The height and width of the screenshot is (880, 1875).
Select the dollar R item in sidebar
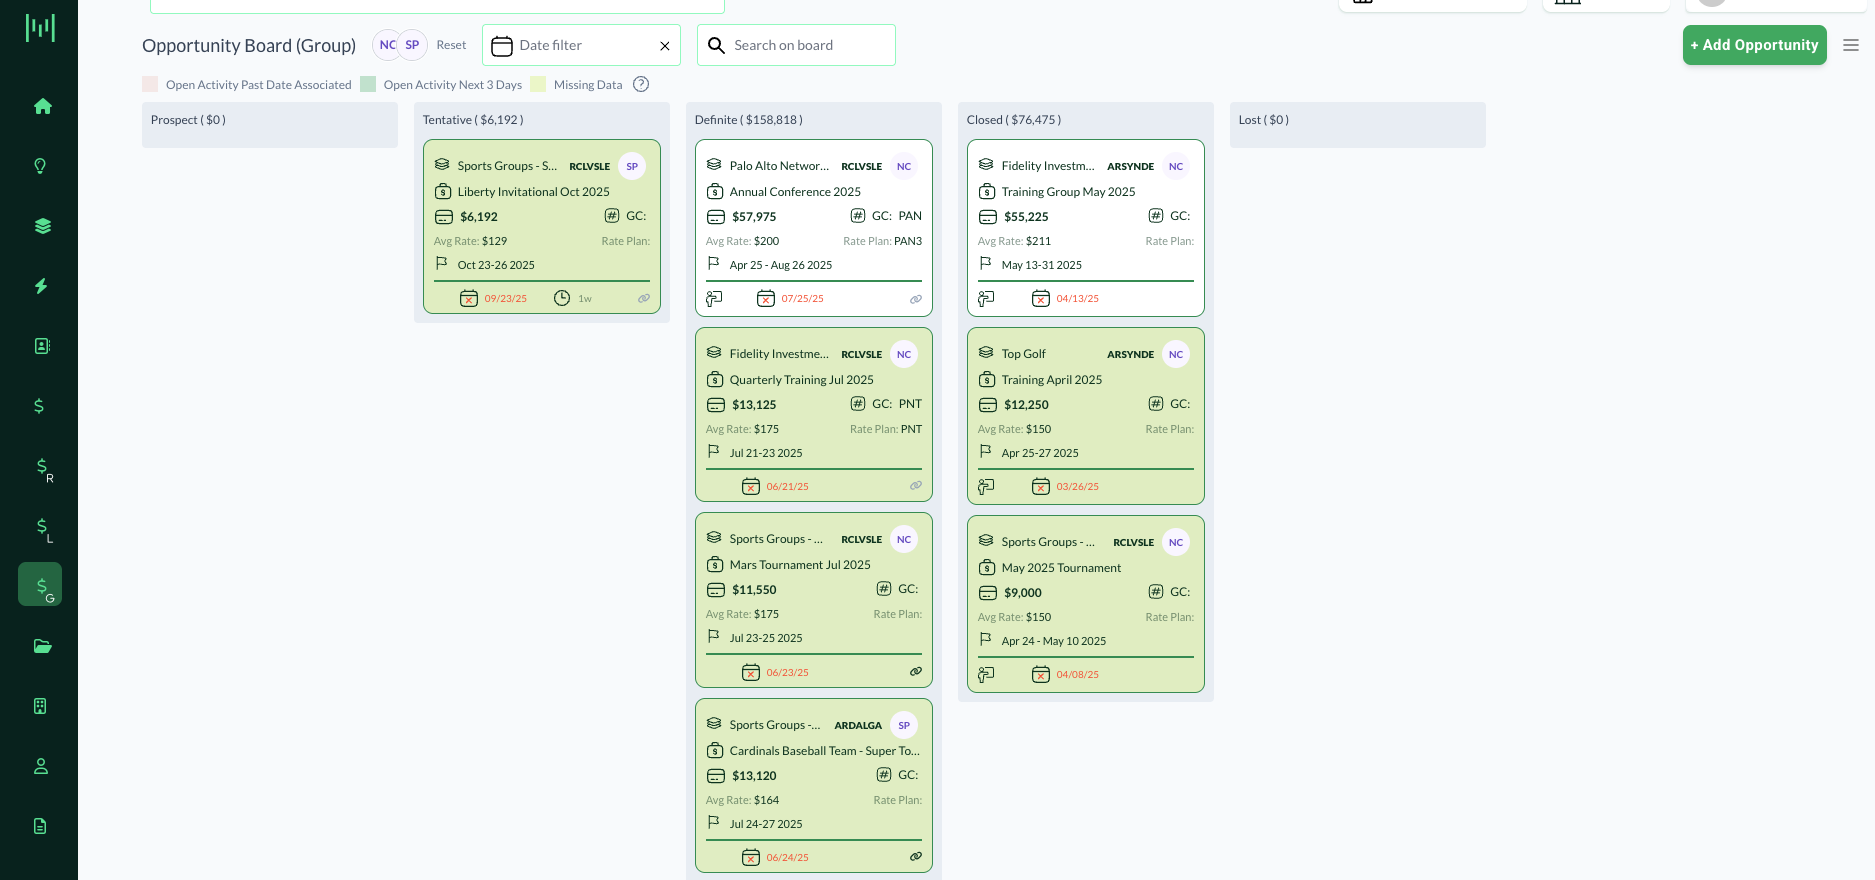click(41, 466)
